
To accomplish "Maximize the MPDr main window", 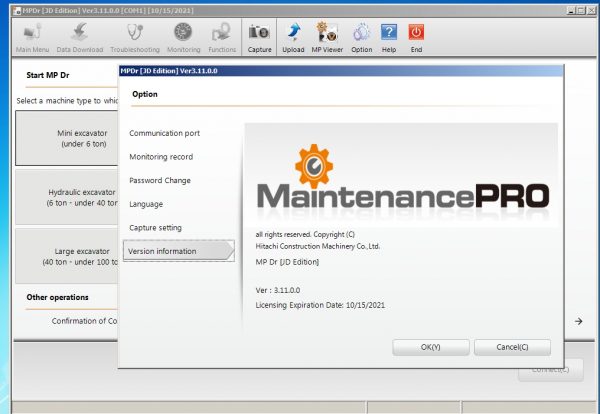I will [x=581, y=11].
